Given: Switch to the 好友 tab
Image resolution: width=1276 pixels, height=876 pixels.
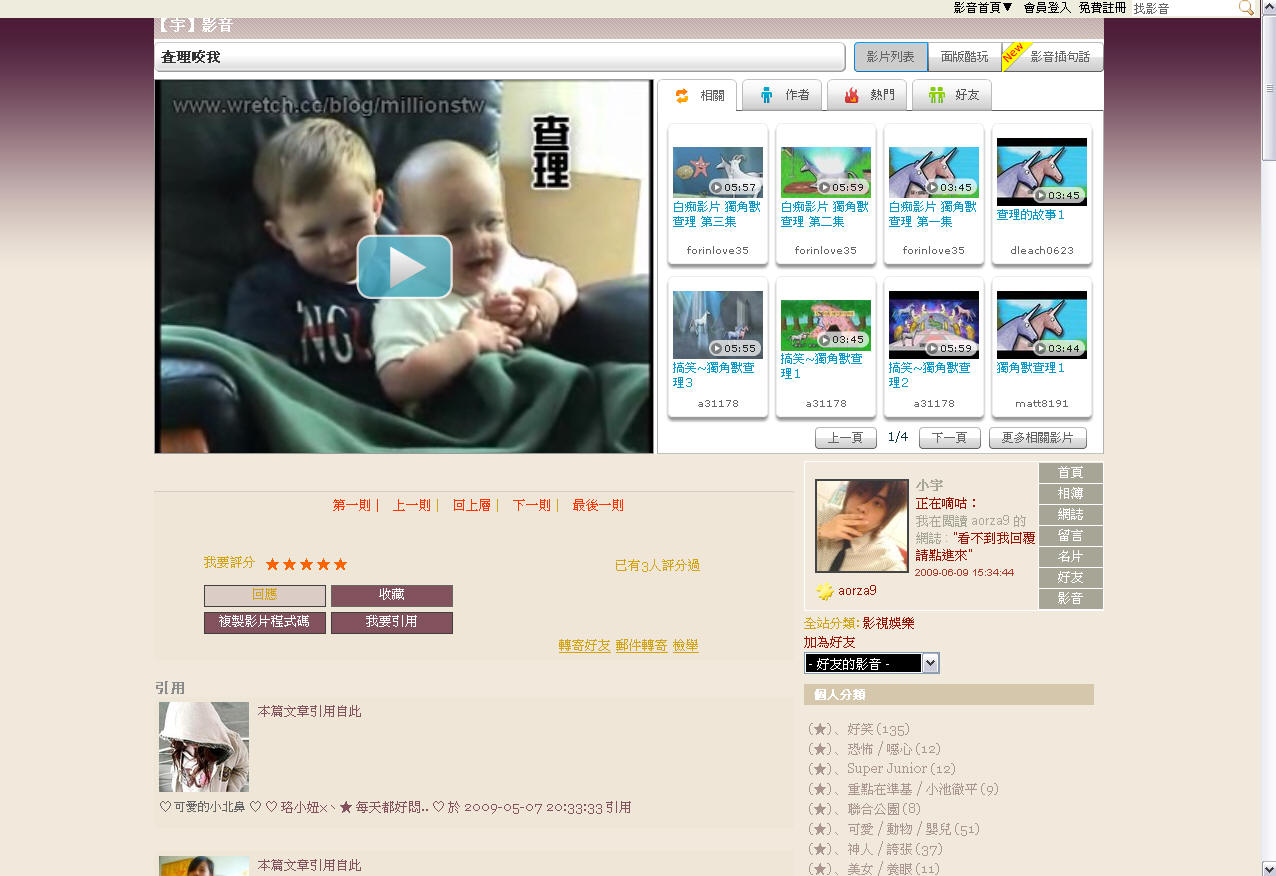Looking at the screenshot, I should click(952, 95).
